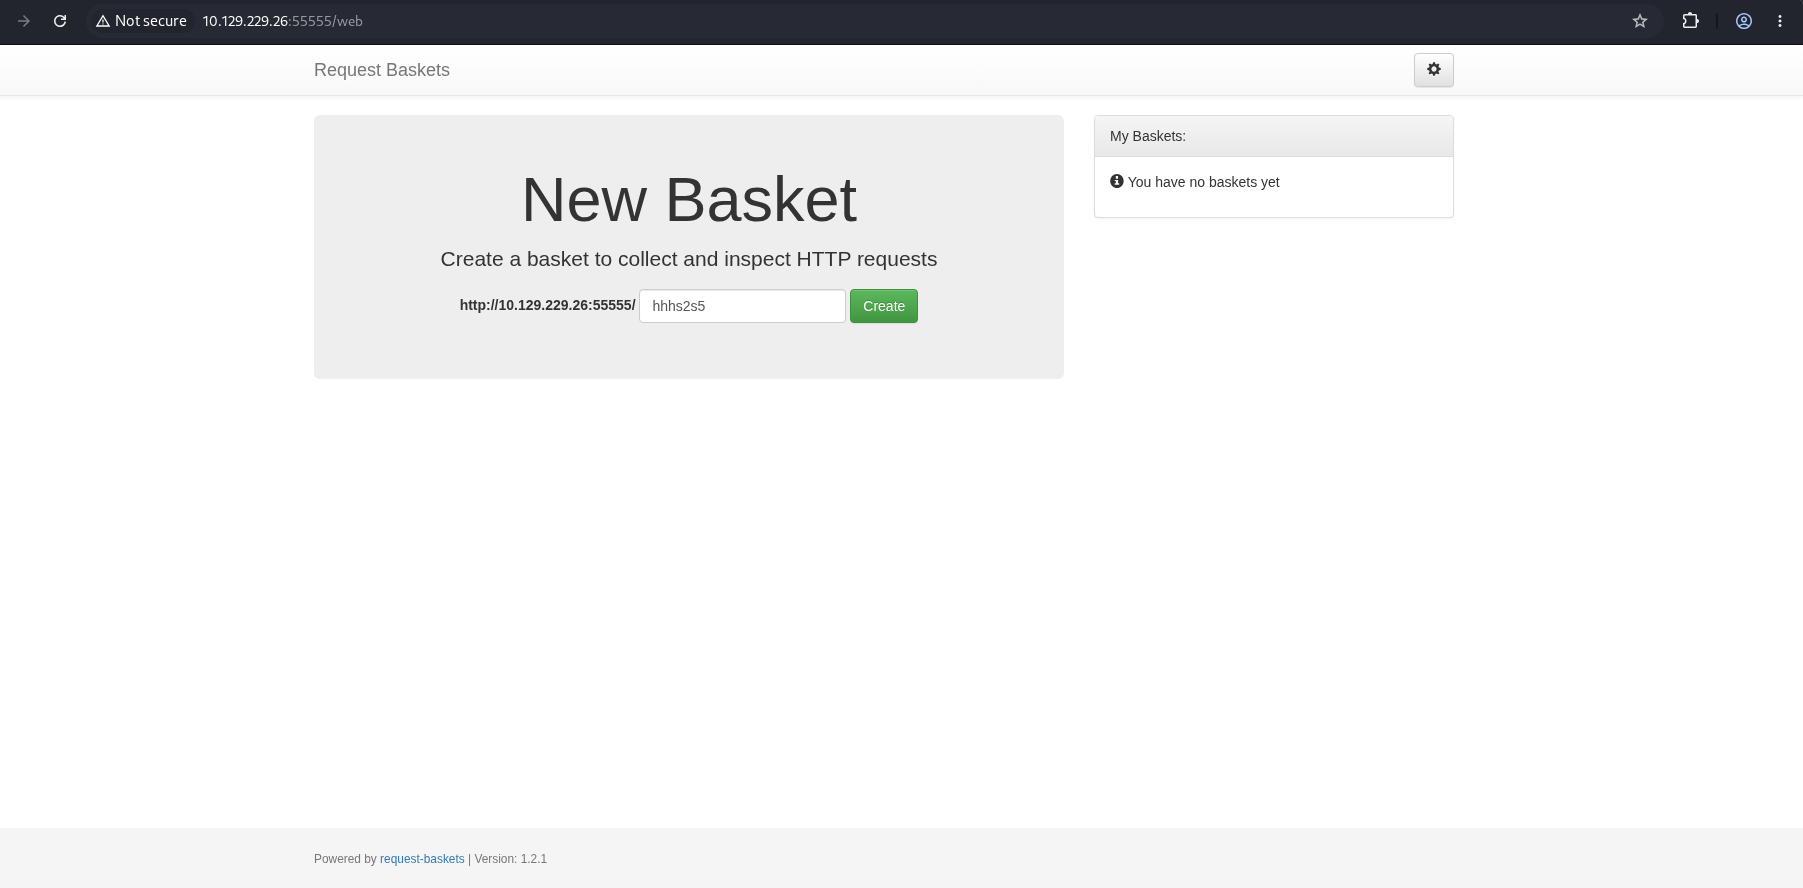Bookmark this page with the star icon

pos(1640,21)
